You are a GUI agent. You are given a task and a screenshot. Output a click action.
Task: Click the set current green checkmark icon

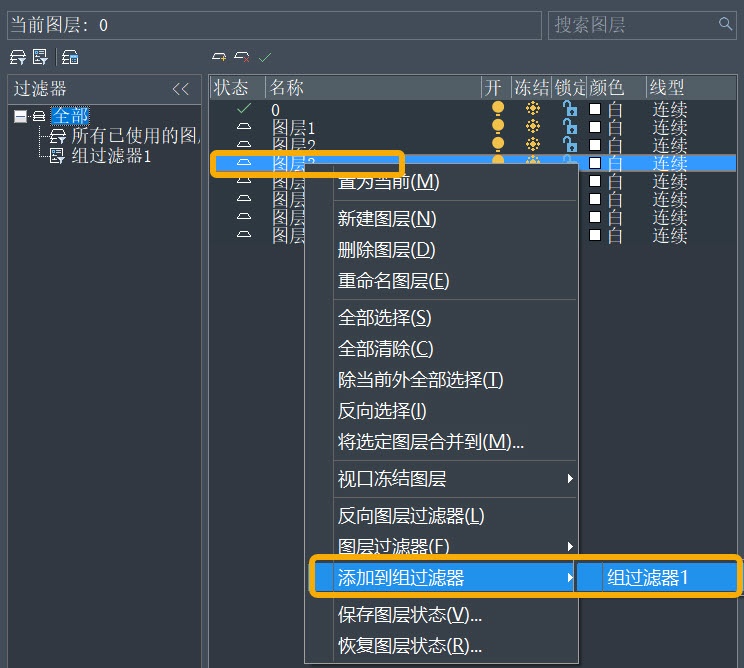coord(265,57)
